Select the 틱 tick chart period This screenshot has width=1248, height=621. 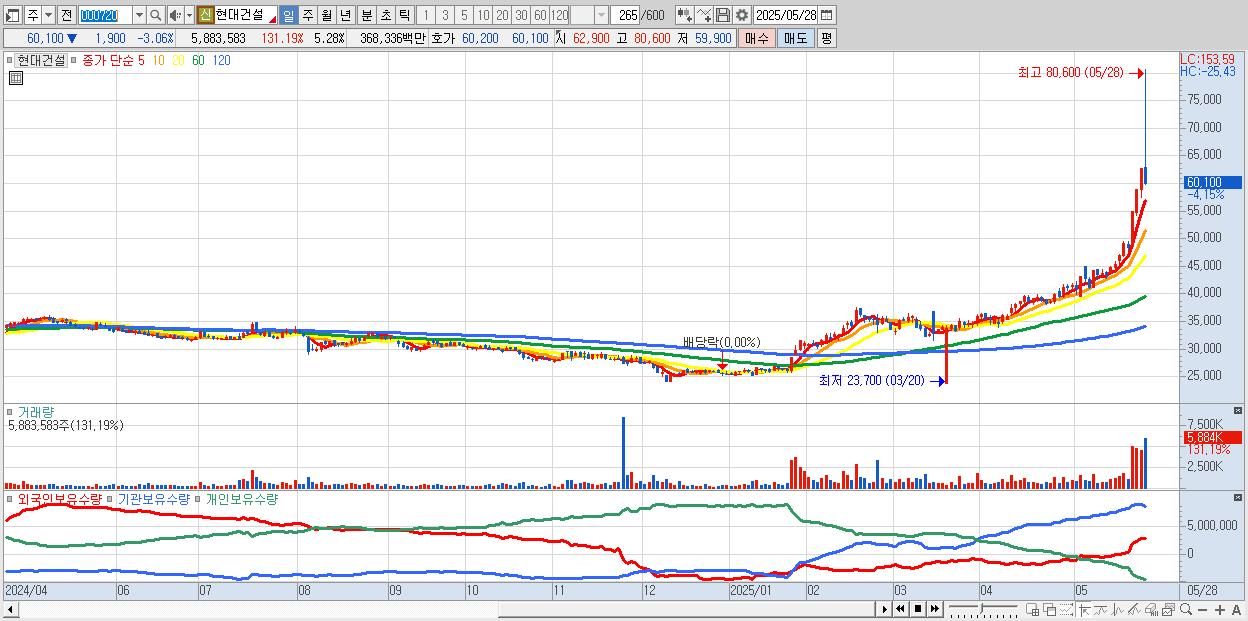pyautogui.click(x=404, y=15)
